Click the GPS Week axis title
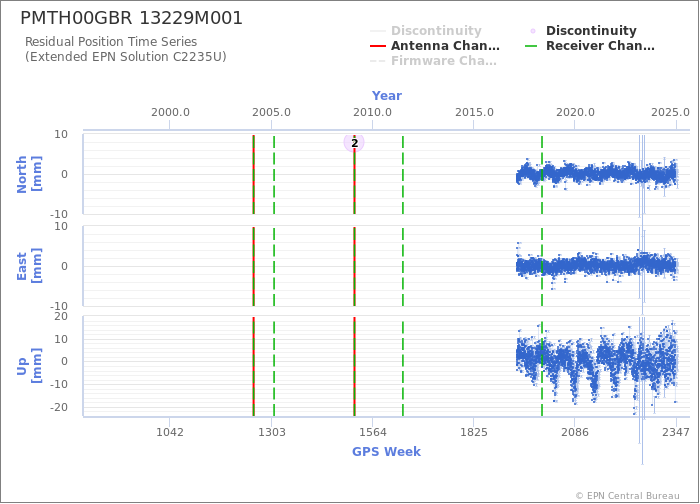This screenshot has width=700, height=504. pos(386,452)
